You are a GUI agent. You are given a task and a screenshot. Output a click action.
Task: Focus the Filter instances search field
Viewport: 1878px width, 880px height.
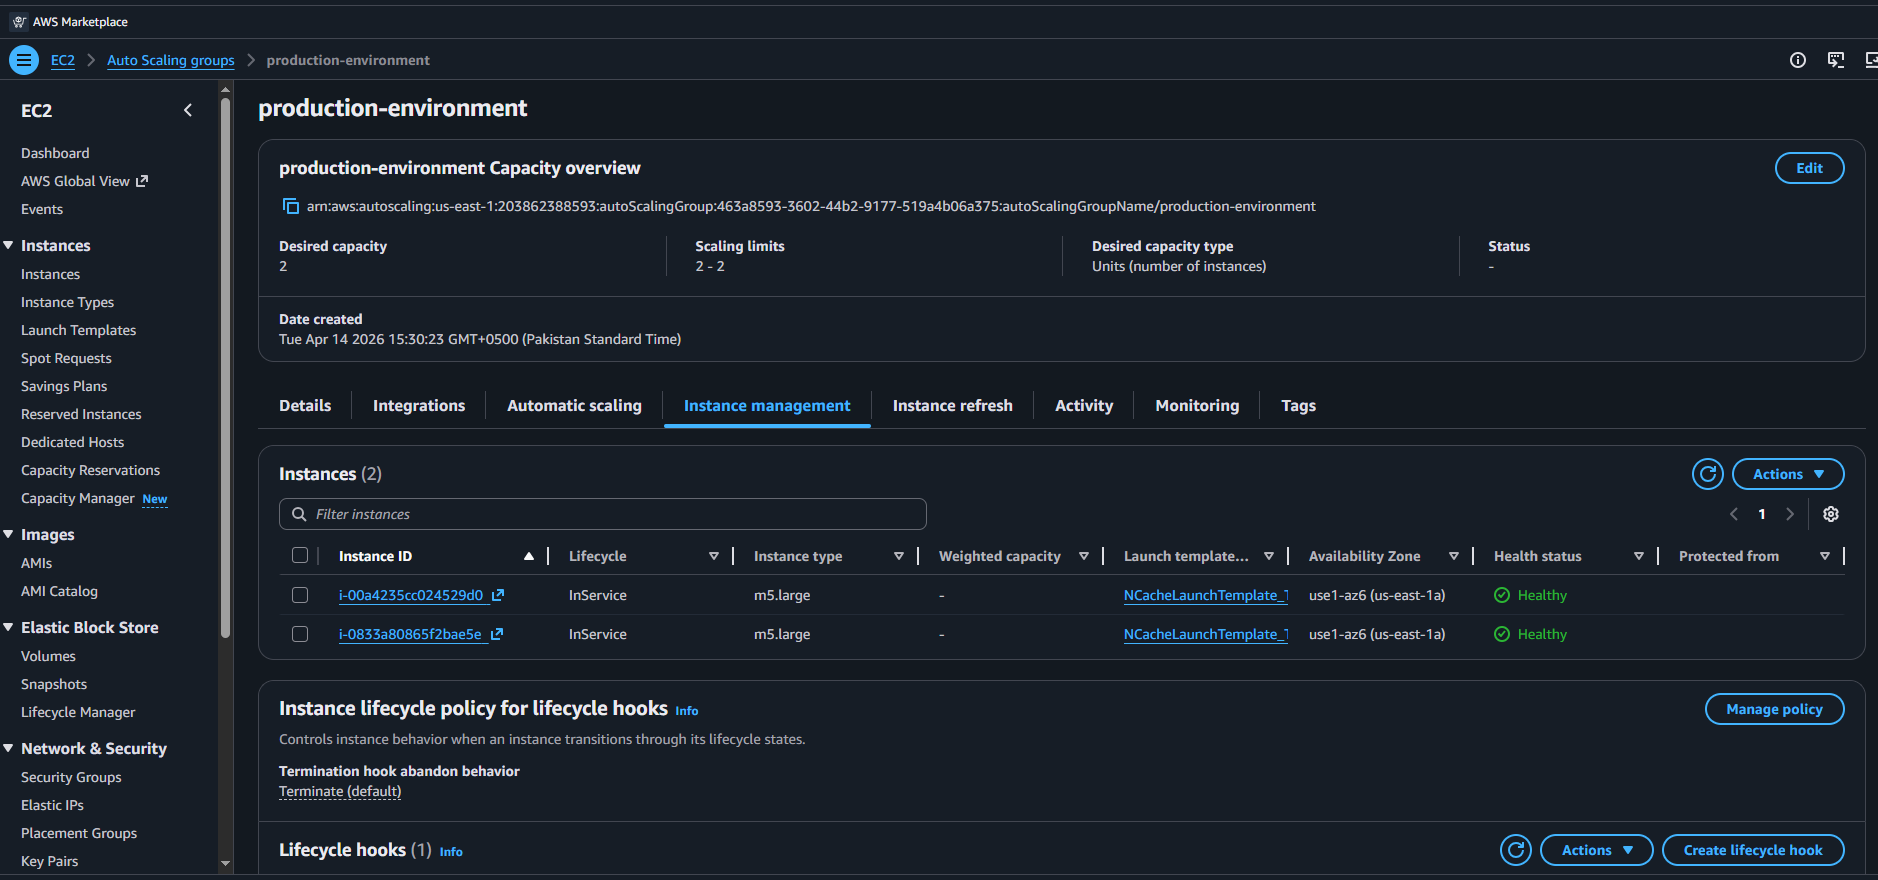tap(603, 514)
